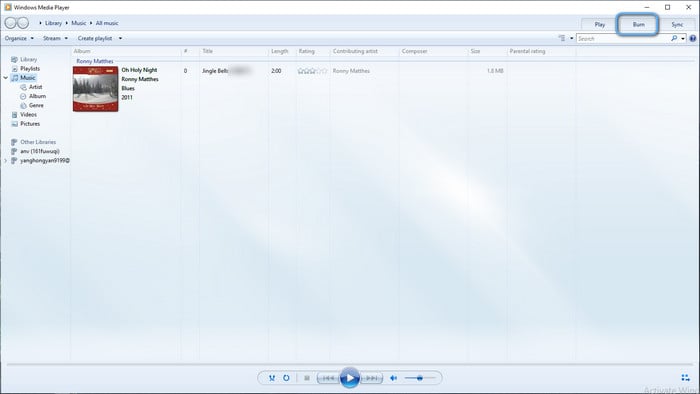Click the Back navigation arrow
Image resolution: width=700 pixels, height=394 pixels.
[x=10, y=23]
